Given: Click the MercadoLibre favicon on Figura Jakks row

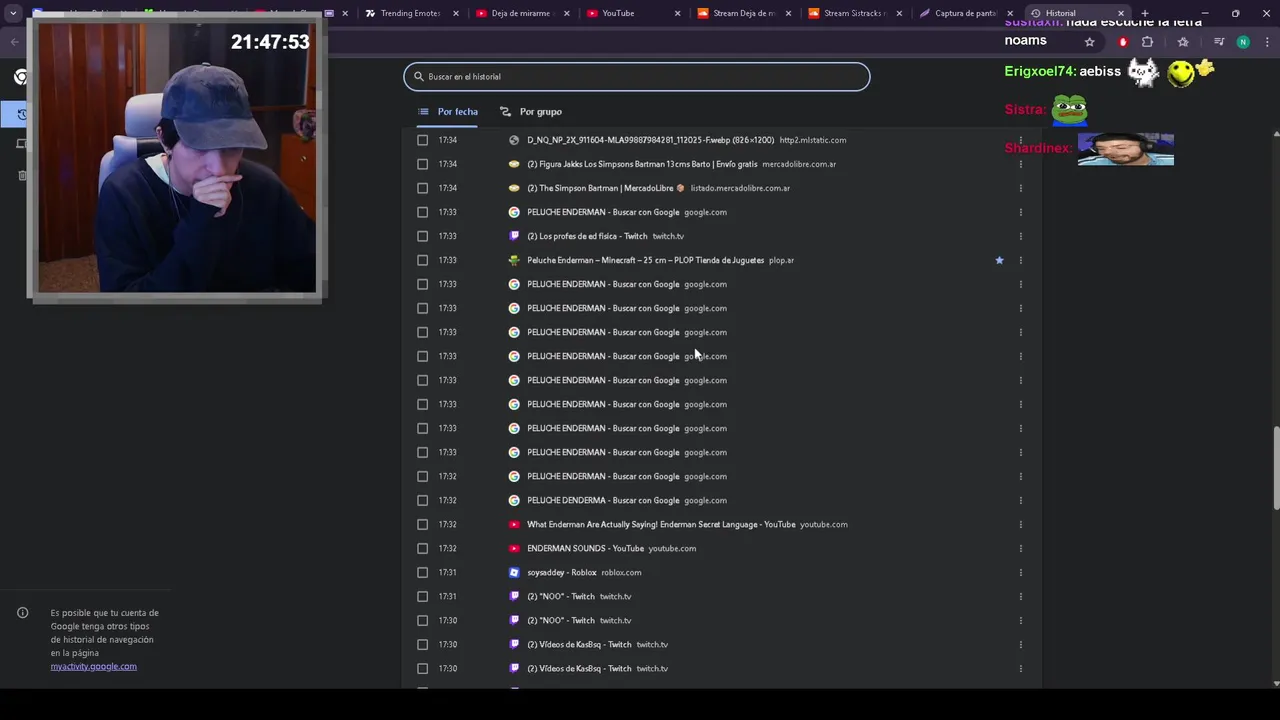Looking at the screenshot, I should tap(514, 164).
